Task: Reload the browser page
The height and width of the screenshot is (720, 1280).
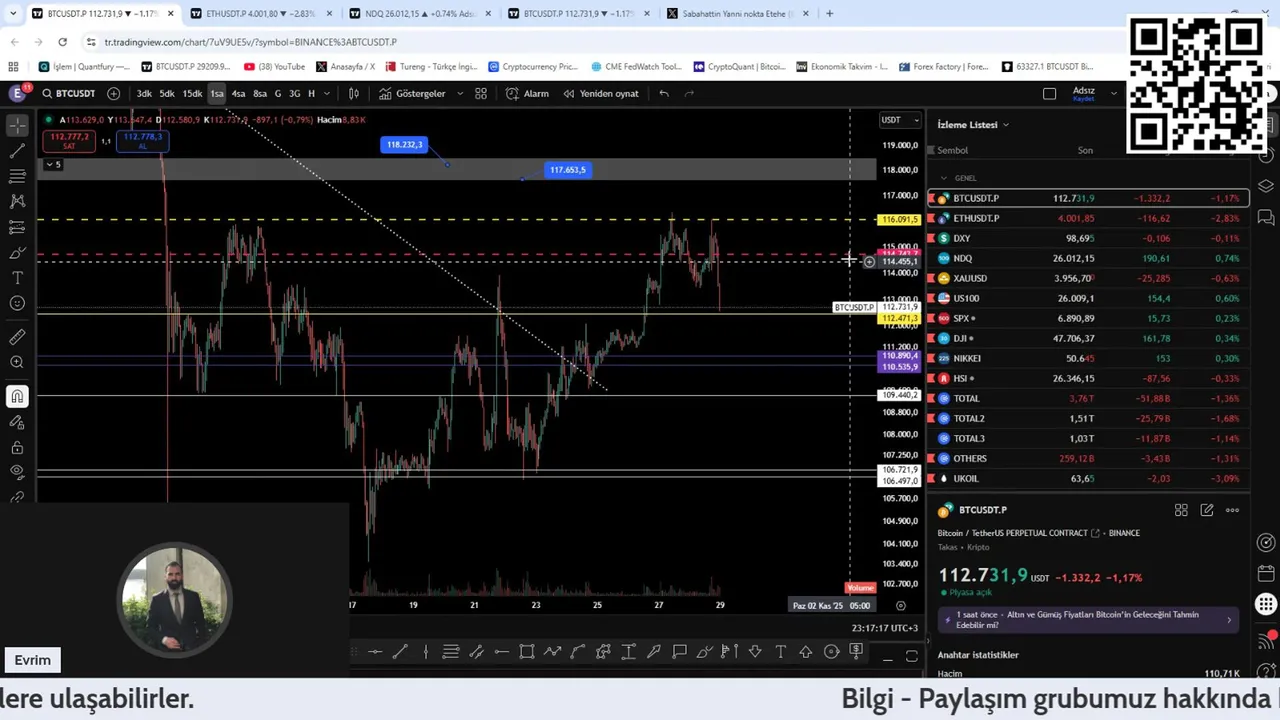Action: [x=62, y=42]
